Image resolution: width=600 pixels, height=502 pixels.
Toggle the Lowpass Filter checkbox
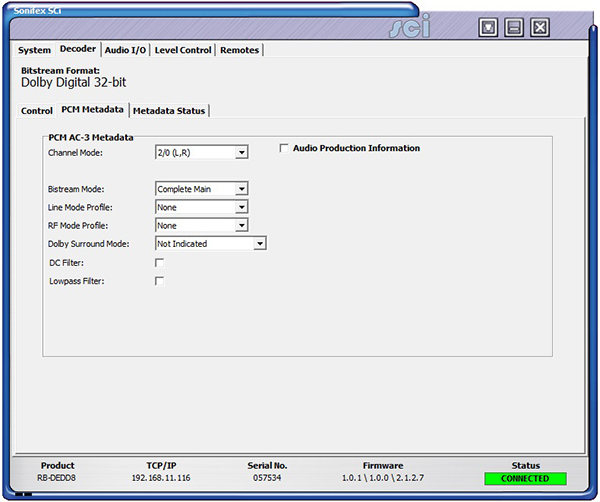point(160,281)
